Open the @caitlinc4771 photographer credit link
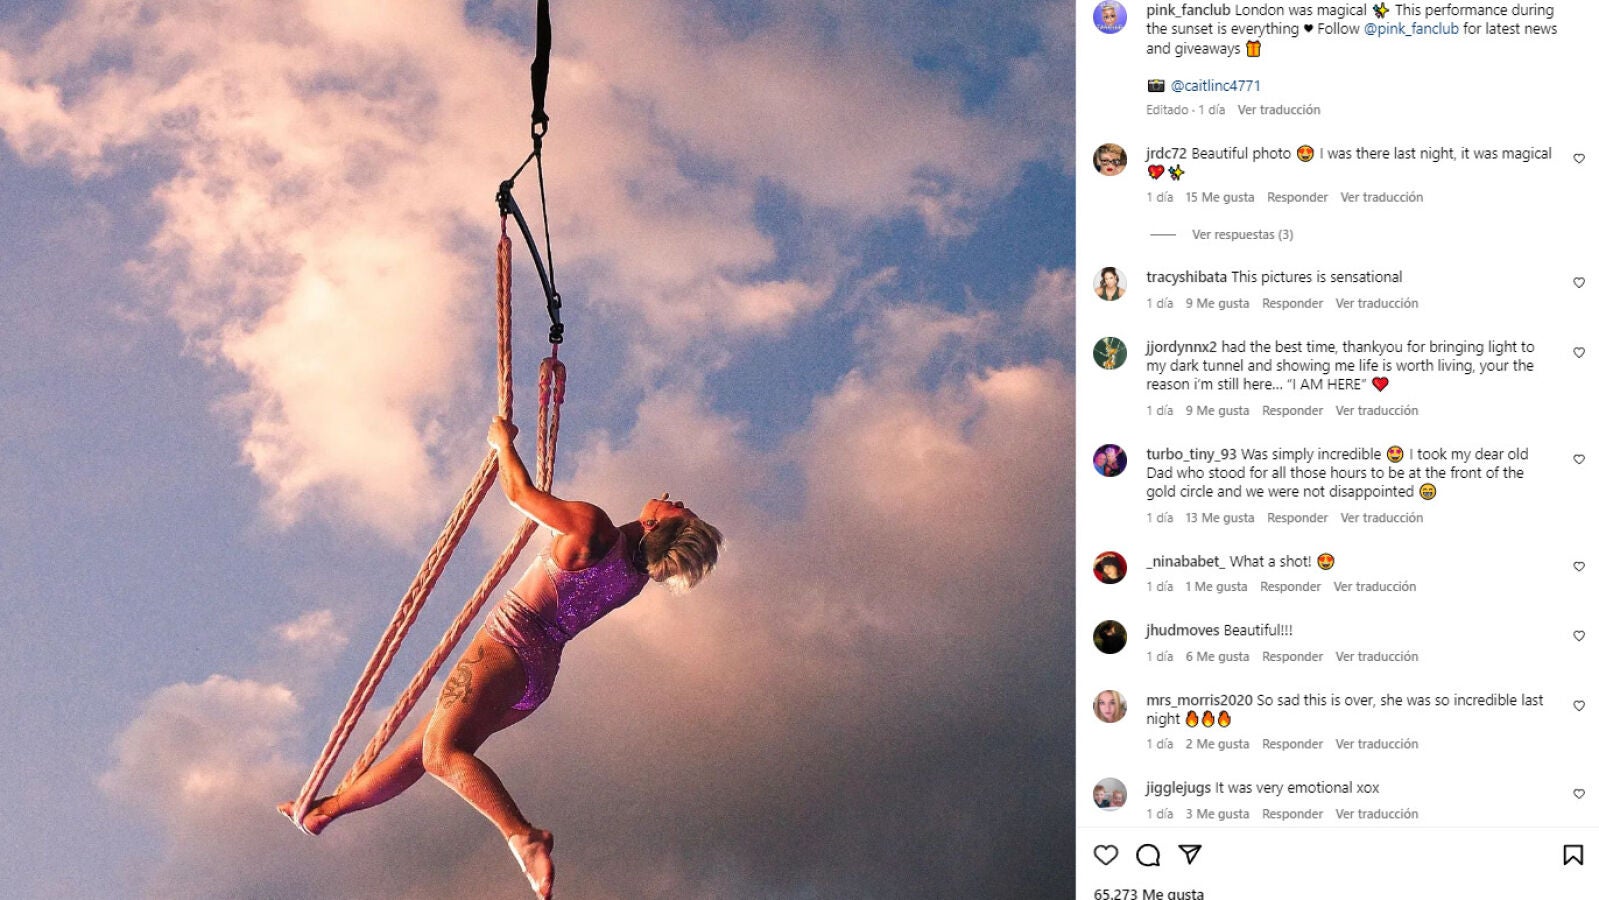 tap(1214, 85)
